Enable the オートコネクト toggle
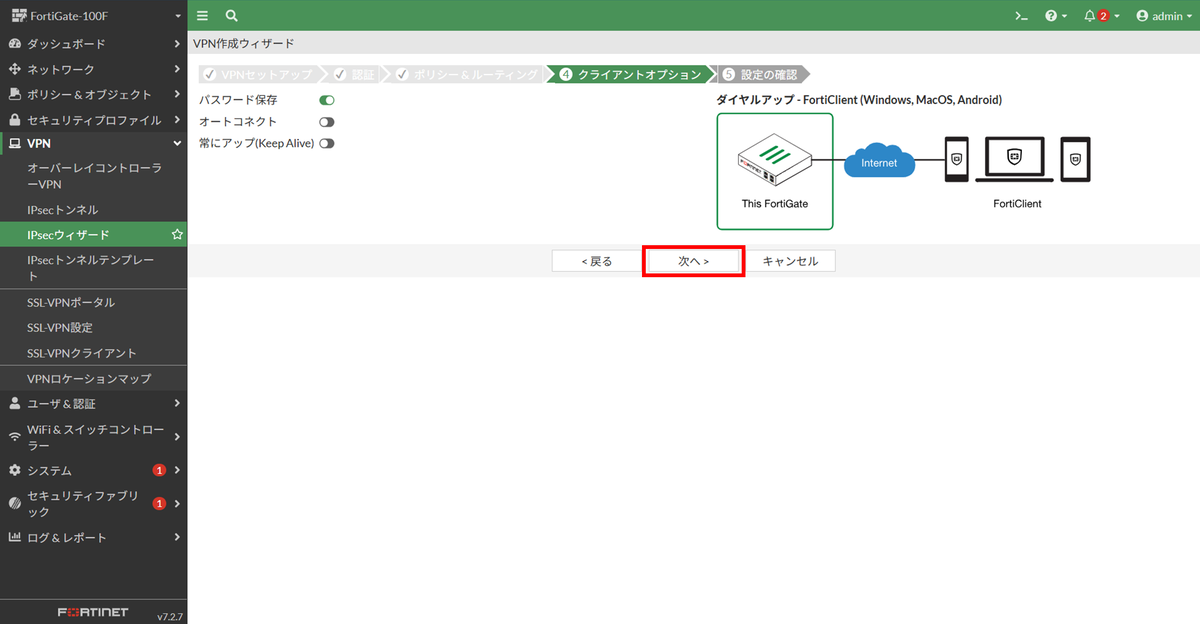Image resolution: width=1200 pixels, height=624 pixels. (x=326, y=122)
